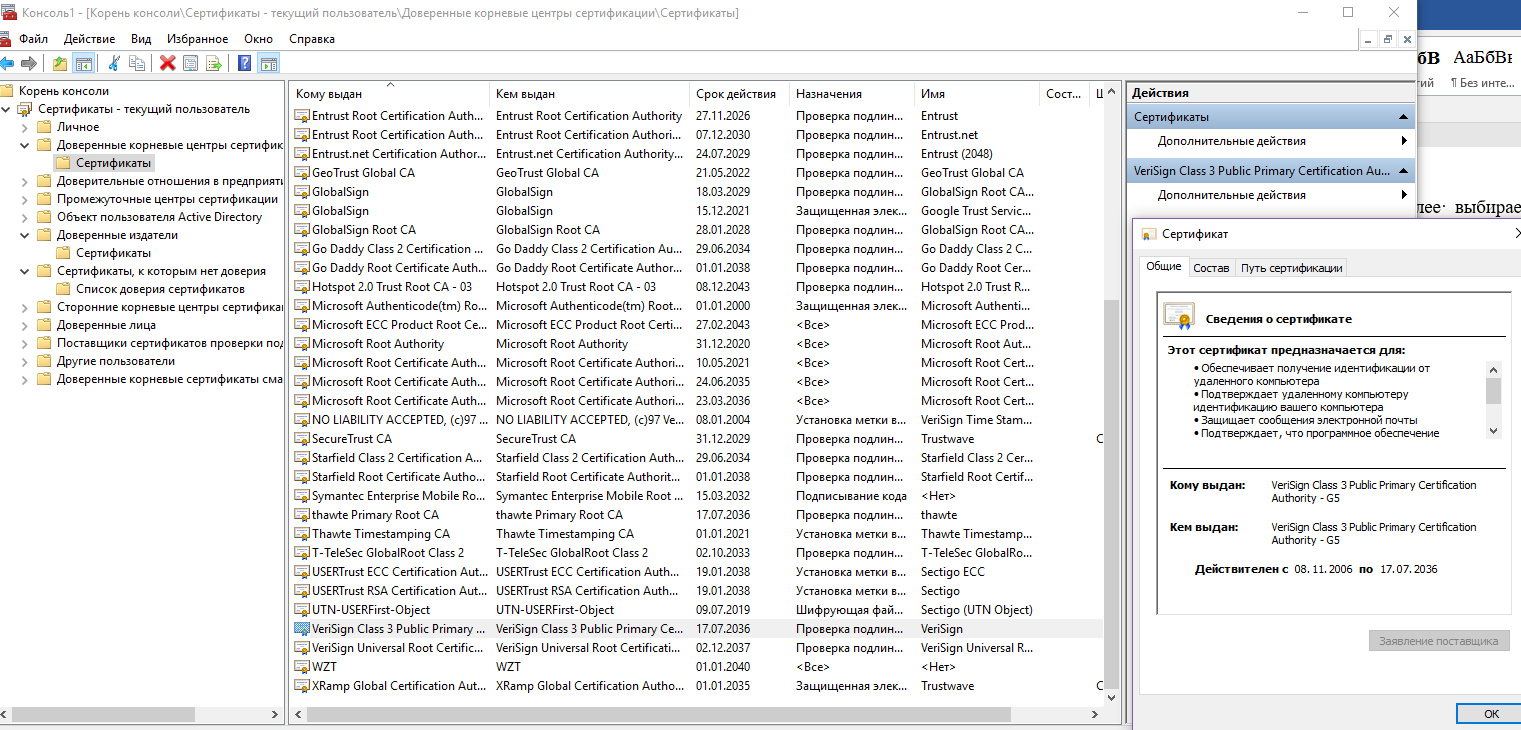Screen dimensions: 1521x730
Task: Expand Промежуточные центры сертификации node
Action: pos(25,199)
